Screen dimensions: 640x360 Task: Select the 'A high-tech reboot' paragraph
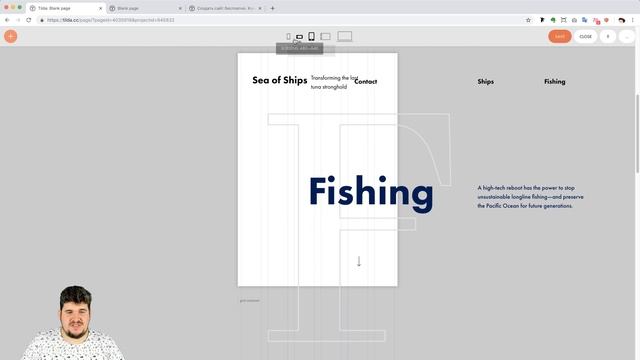point(530,197)
